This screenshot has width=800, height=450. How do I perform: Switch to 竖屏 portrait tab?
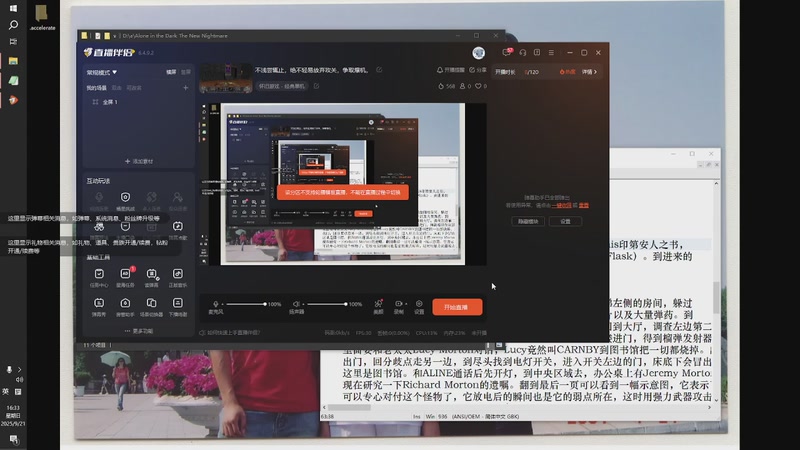pyautogui.click(x=186, y=72)
